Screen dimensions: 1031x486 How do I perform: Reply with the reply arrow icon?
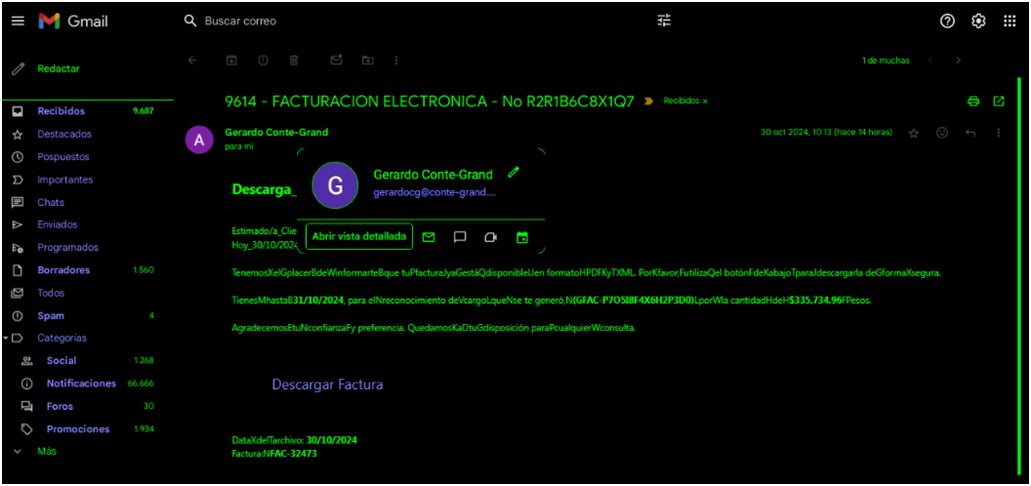(971, 133)
